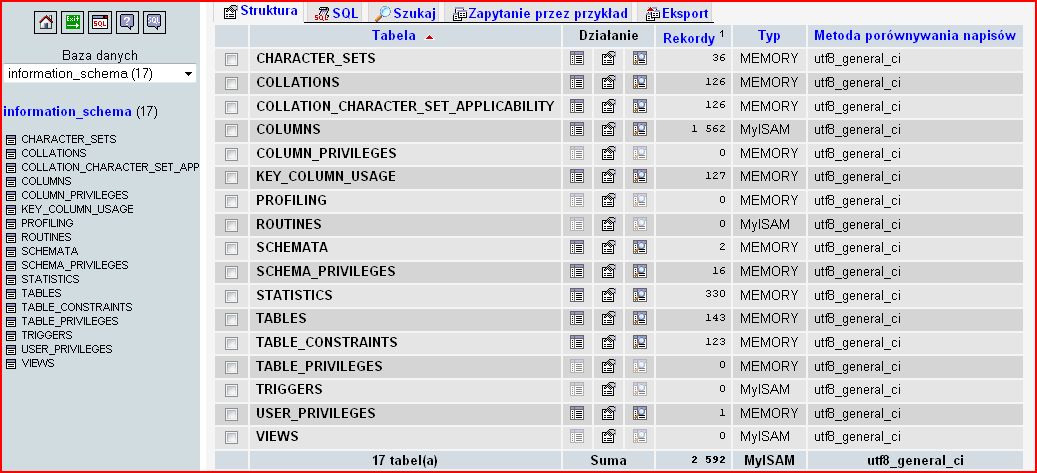
Task: Select the TRIGGERS checkbox
Action: (231, 390)
